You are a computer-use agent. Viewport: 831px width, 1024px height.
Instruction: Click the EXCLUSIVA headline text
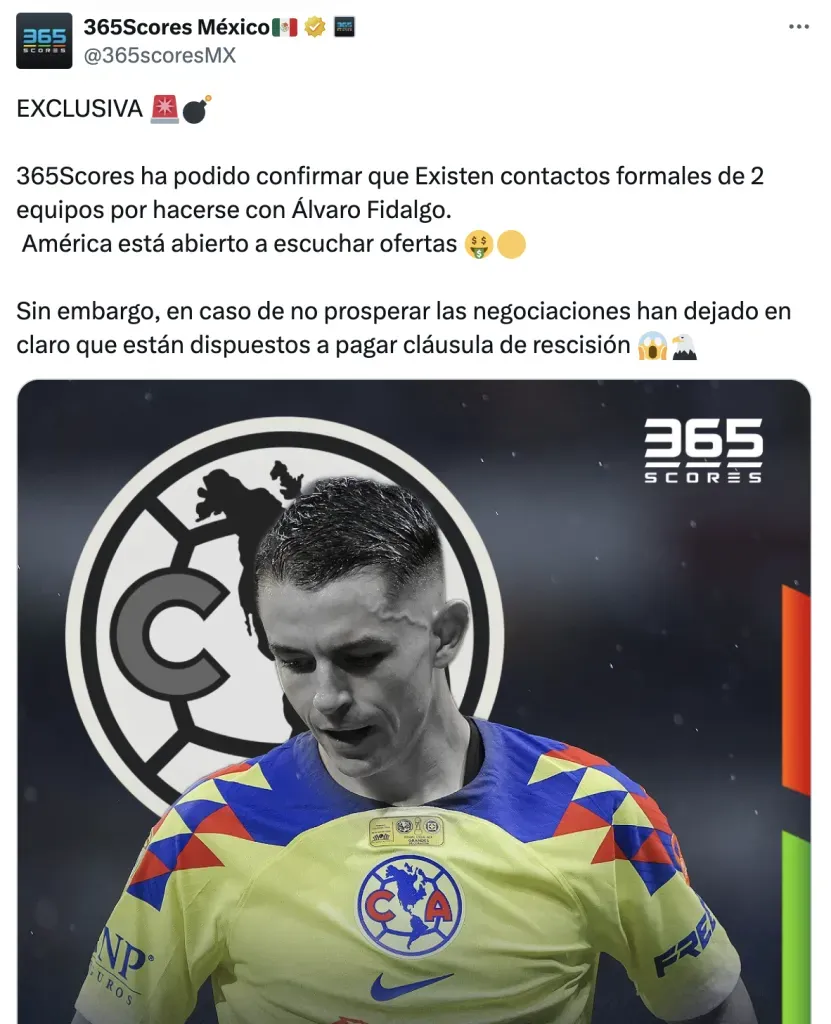pos(80,108)
